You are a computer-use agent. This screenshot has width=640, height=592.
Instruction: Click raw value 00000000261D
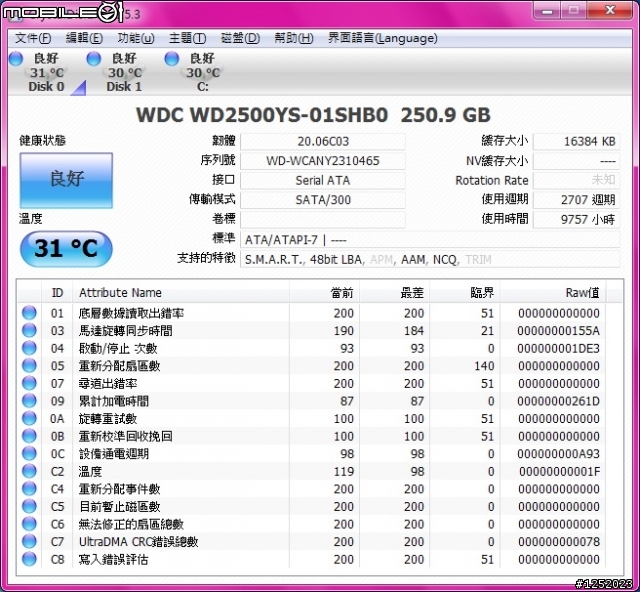pyautogui.click(x=558, y=401)
